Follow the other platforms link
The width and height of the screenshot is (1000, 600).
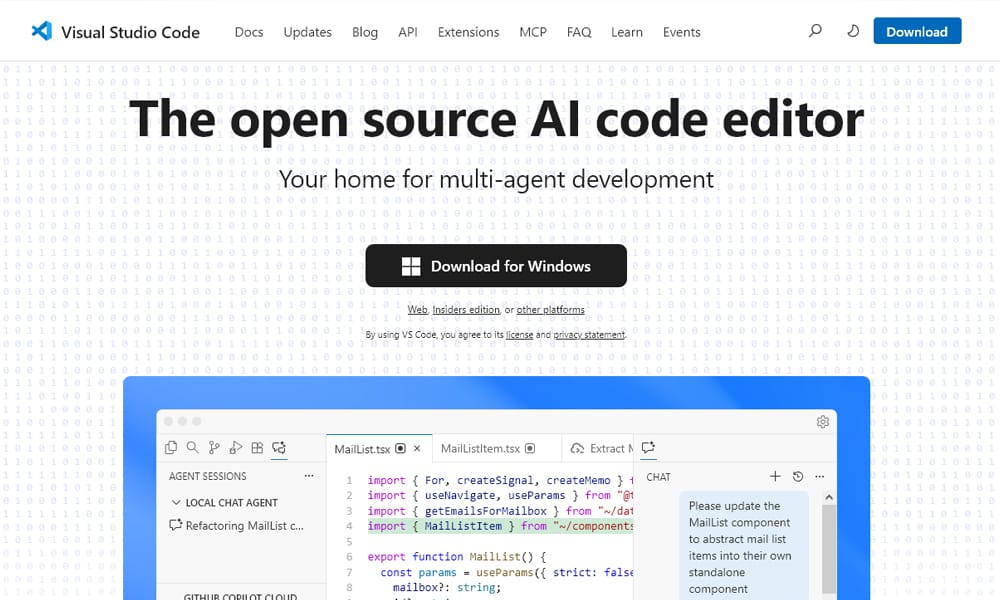550,310
